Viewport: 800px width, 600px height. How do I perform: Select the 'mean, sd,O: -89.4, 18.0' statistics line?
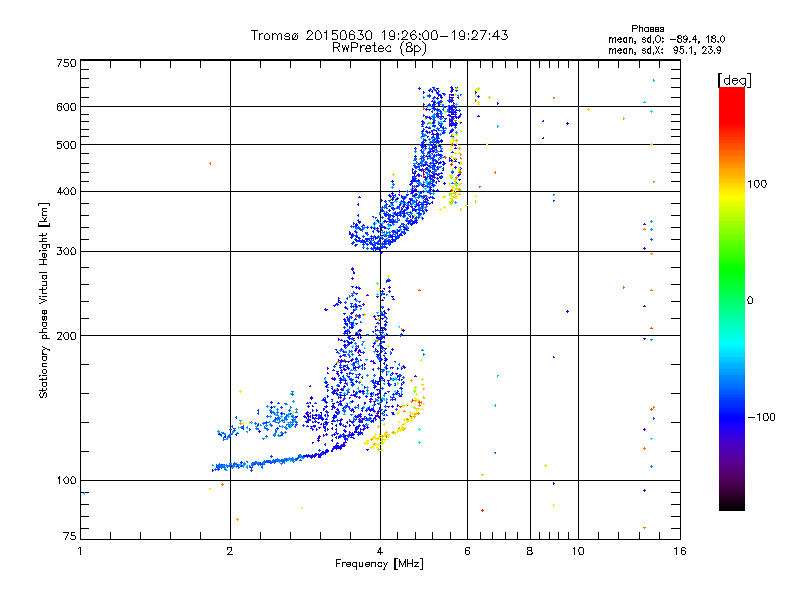tap(666, 39)
